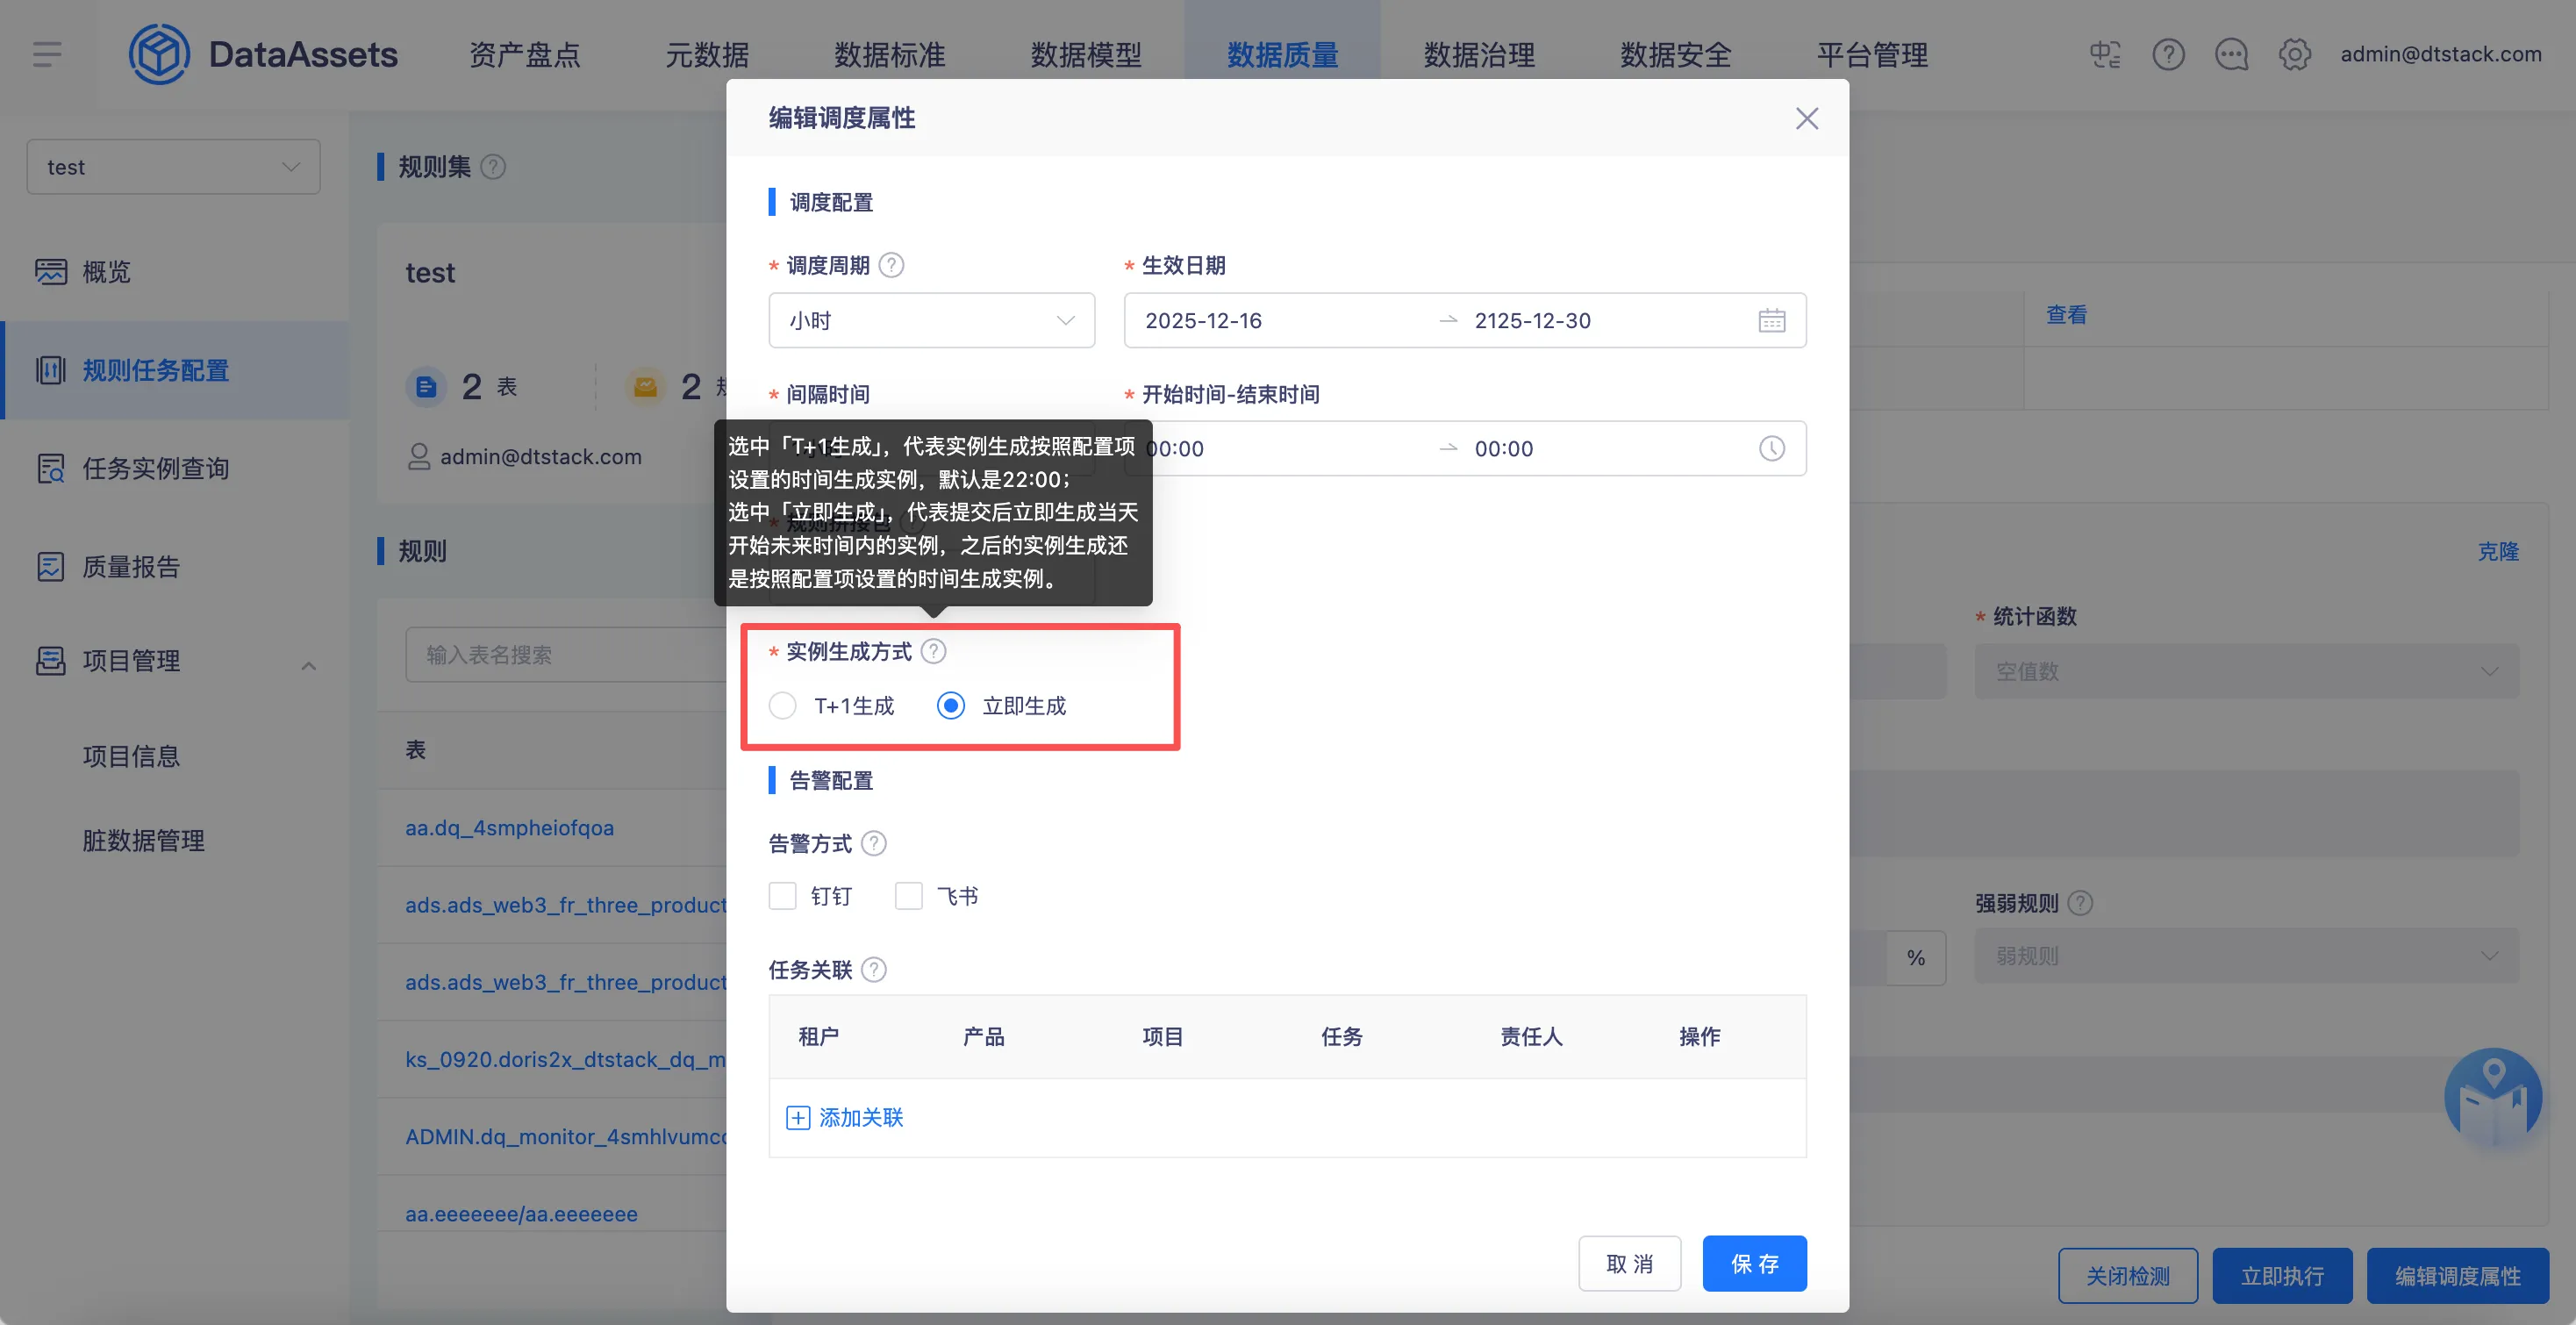Open calendar icon in 生效日期 field

(1771, 321)
